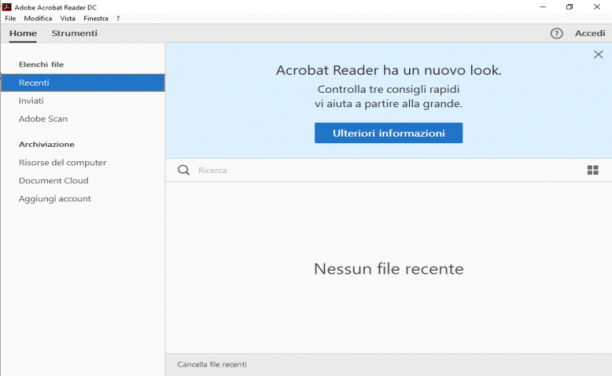Close the new look banner
Image resolution: width=612 pixels, height=376 pixels.
pyautogui.click(x=598, y=54)
